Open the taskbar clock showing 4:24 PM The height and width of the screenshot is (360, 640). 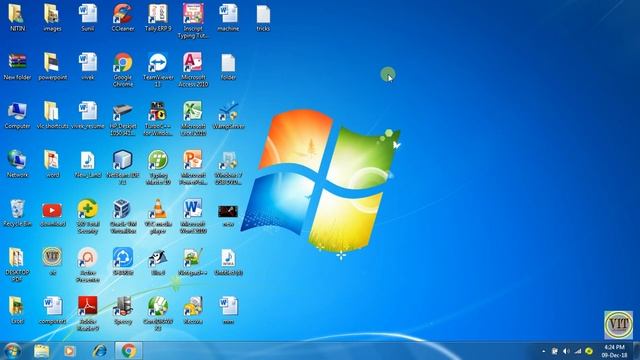(x=614, y=351)
